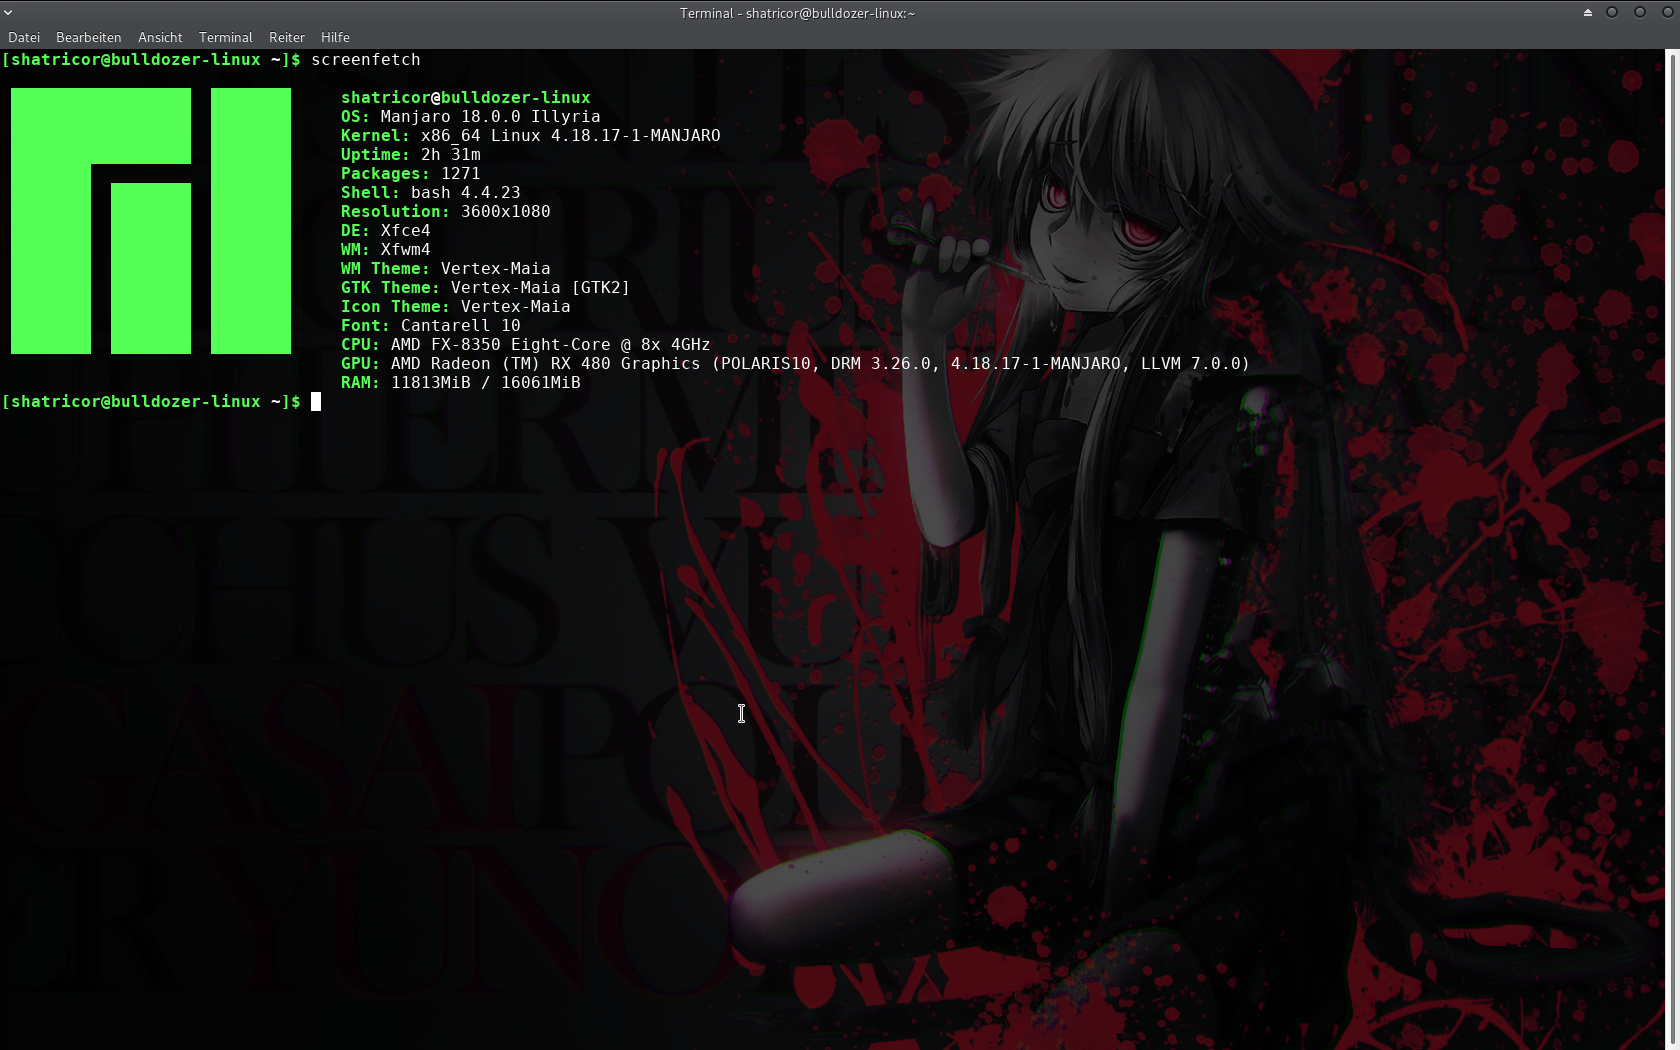Click 'Icon Theme: Vertex-Maia' line

pos(455,307)
